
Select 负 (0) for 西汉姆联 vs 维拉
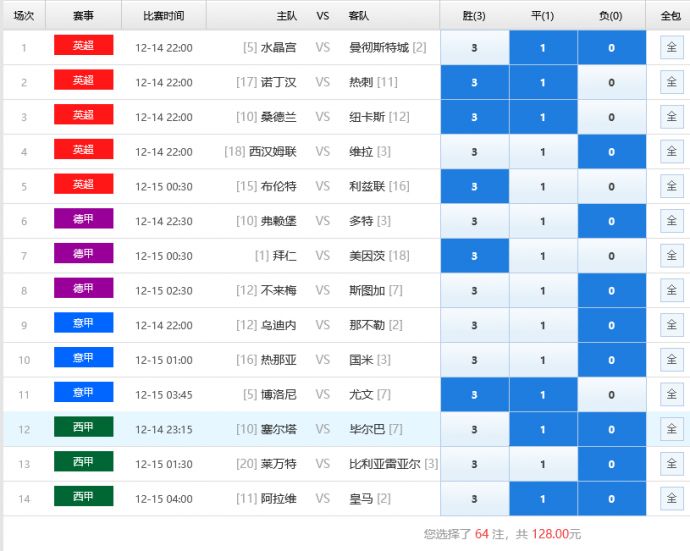[x=612, y=152]
